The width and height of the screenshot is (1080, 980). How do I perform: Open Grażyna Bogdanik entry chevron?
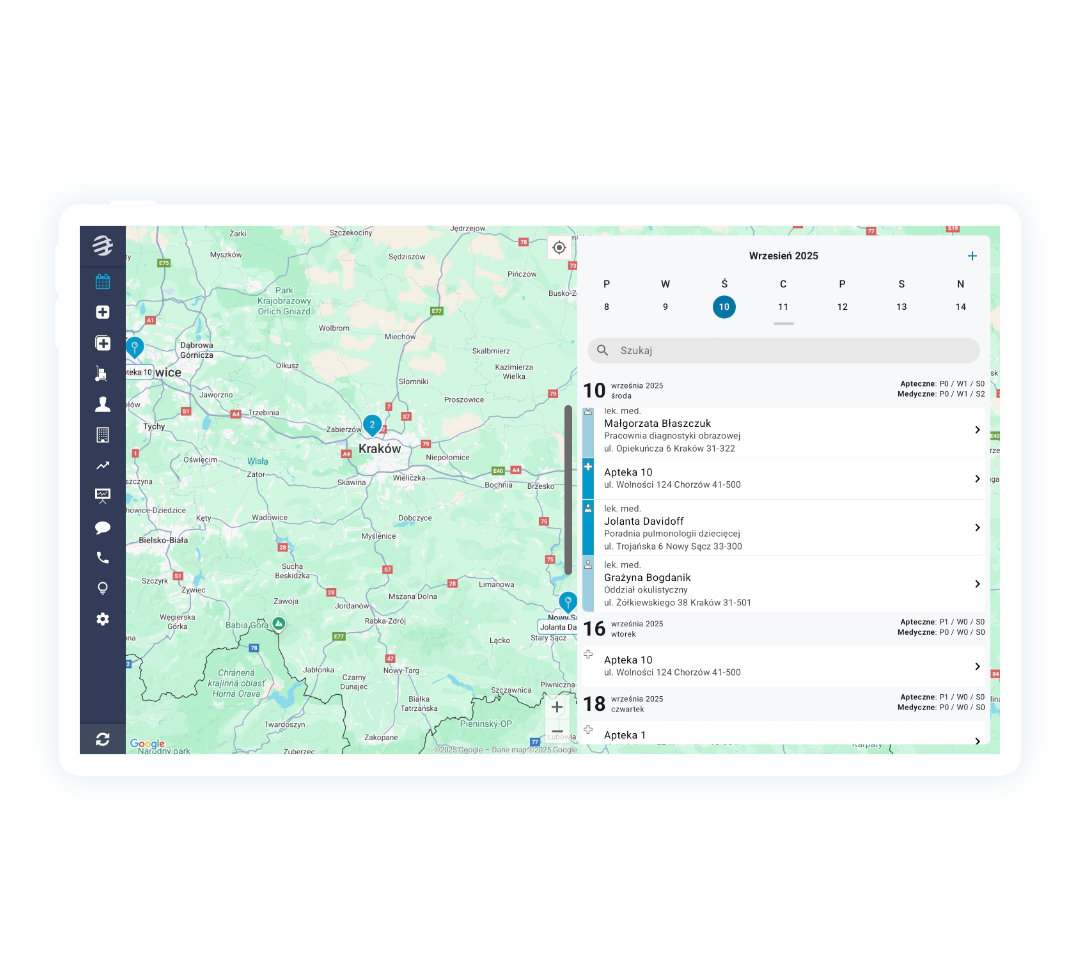tap(977, 584)
